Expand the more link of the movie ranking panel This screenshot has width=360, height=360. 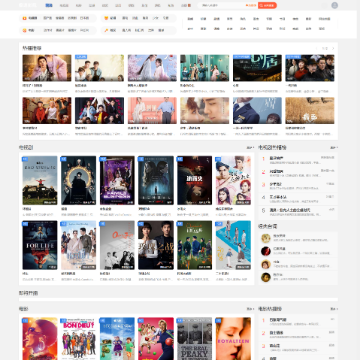[334, 309]
